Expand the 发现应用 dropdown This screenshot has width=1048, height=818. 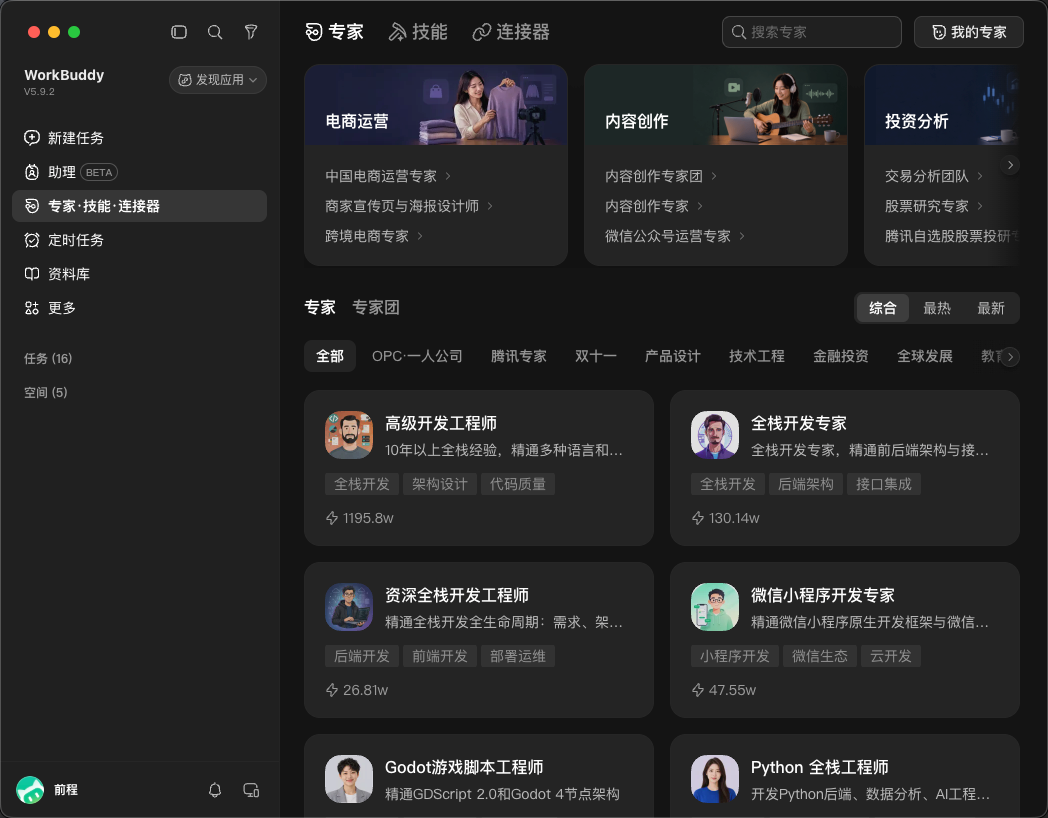(x=218, y=80)
